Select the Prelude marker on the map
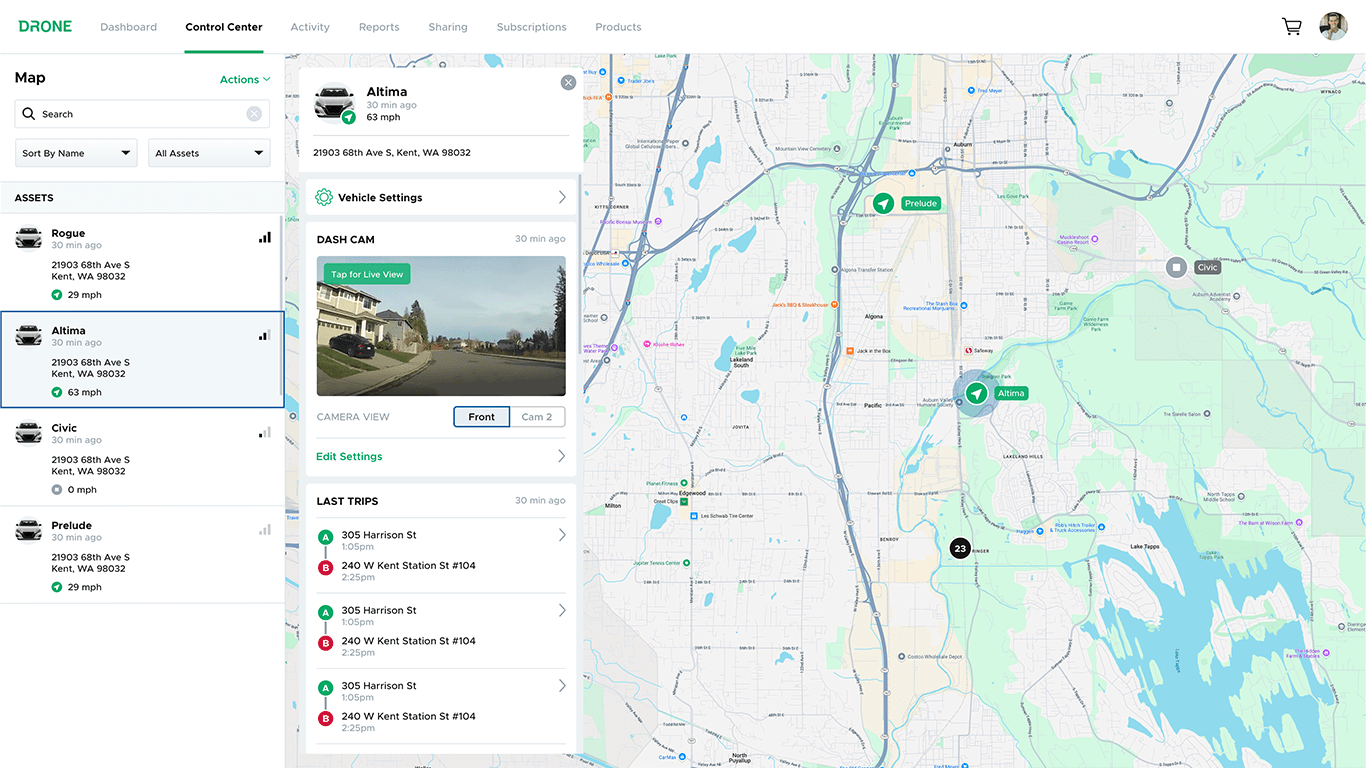Viewport: 1366px width, 768px height. (883, 203)
